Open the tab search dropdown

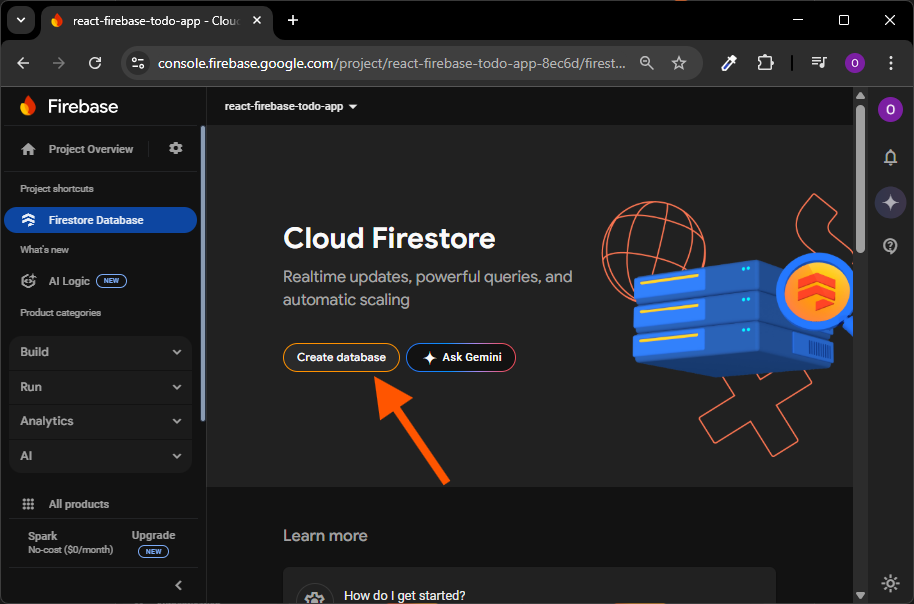point(21,20)
